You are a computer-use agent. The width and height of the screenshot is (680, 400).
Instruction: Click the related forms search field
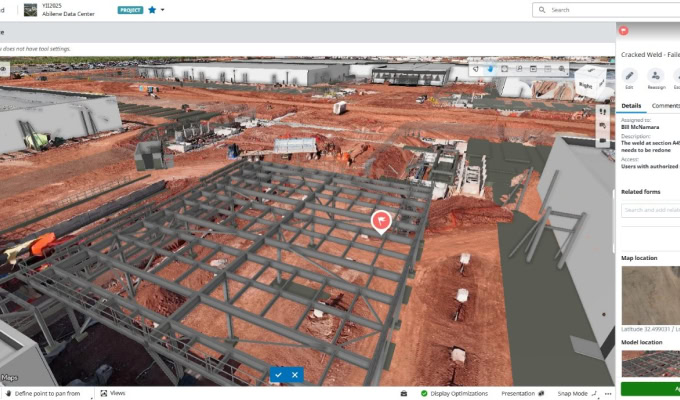pos(650,210)
